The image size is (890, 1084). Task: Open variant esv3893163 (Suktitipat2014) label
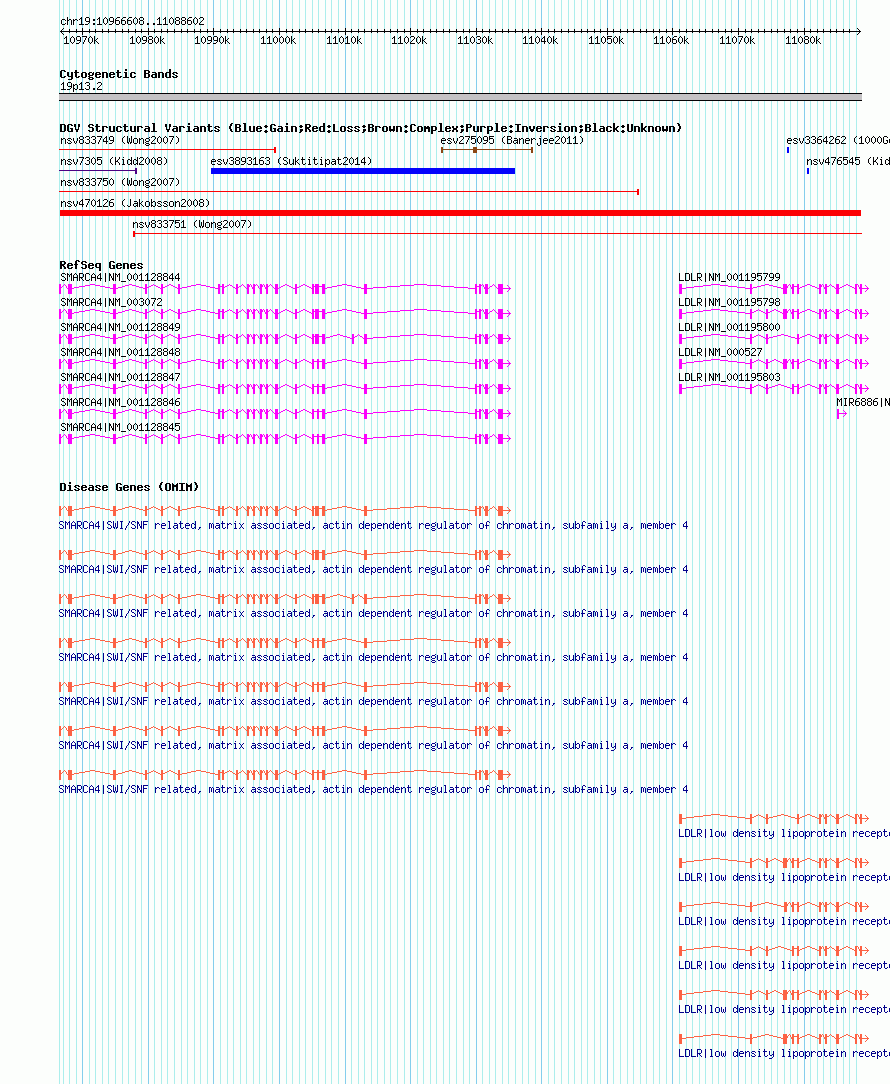[x=291, y=161]
